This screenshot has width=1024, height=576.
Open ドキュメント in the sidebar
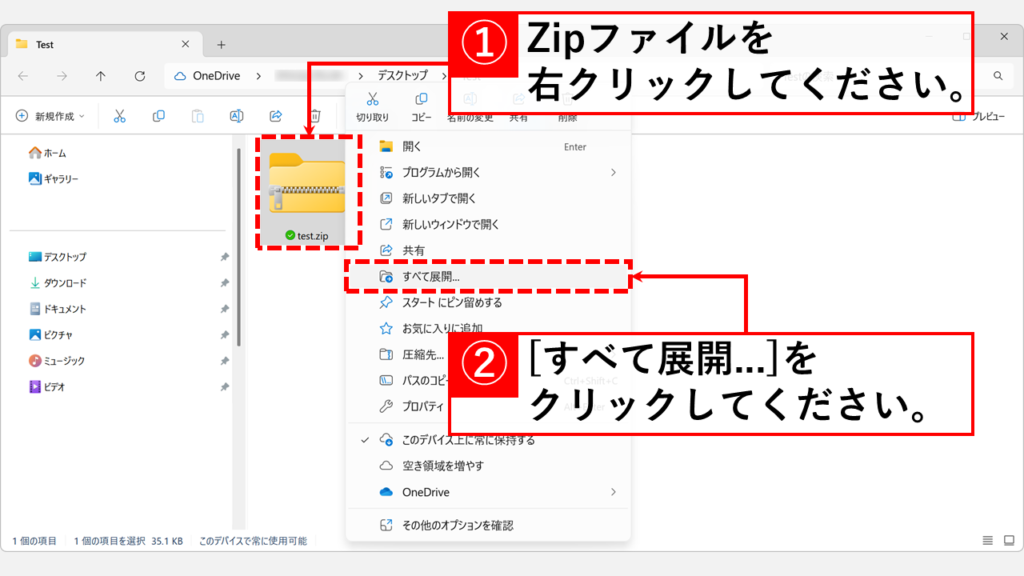coord(57,309)
